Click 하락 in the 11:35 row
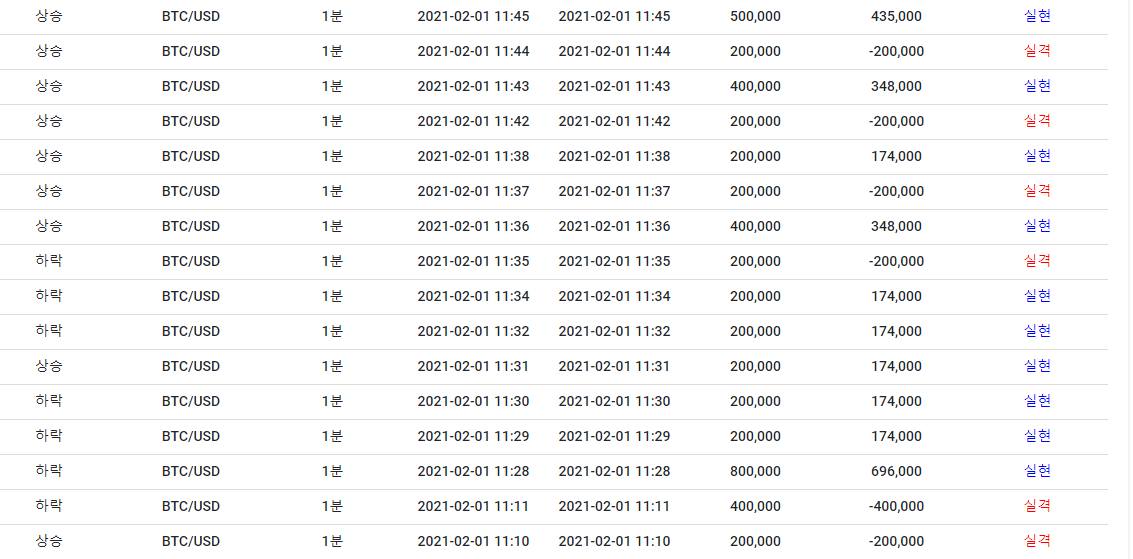This screenshot has height=559, width=1133. 49,261
